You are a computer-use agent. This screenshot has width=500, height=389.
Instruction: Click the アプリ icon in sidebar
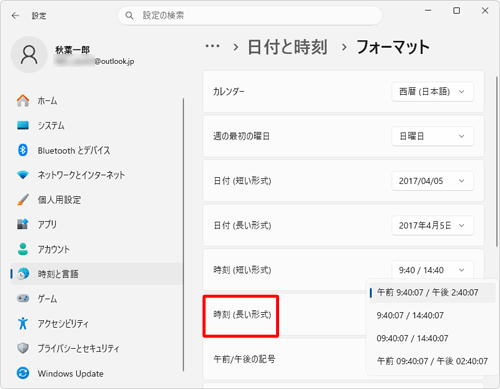23,224
